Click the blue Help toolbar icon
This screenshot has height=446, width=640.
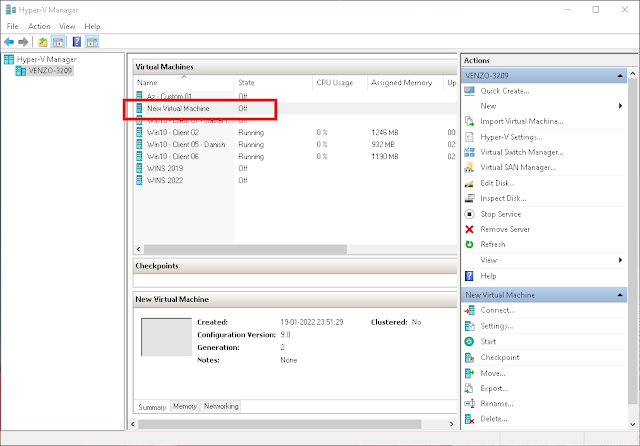click(x=77, y=42)
